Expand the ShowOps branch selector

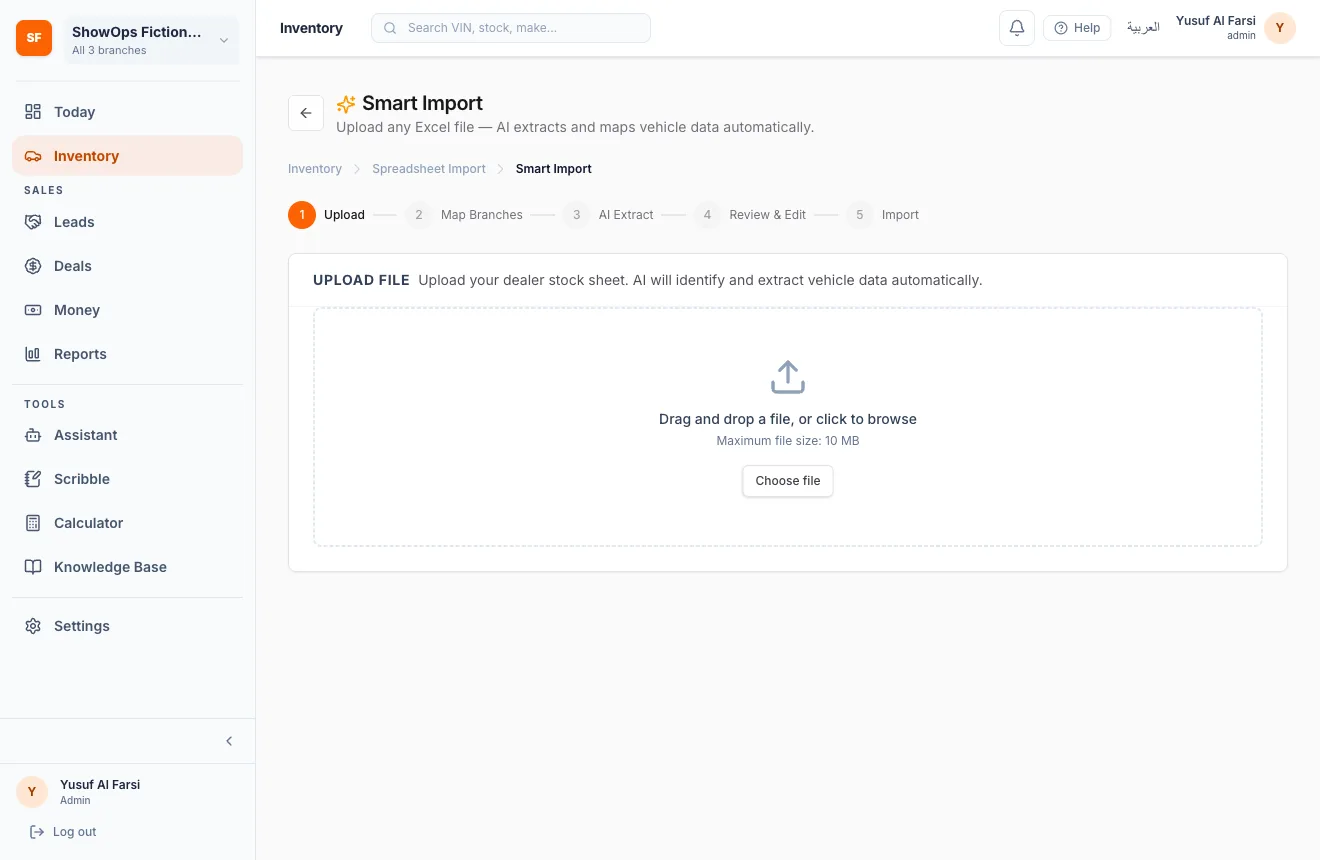tap(152, 40)
